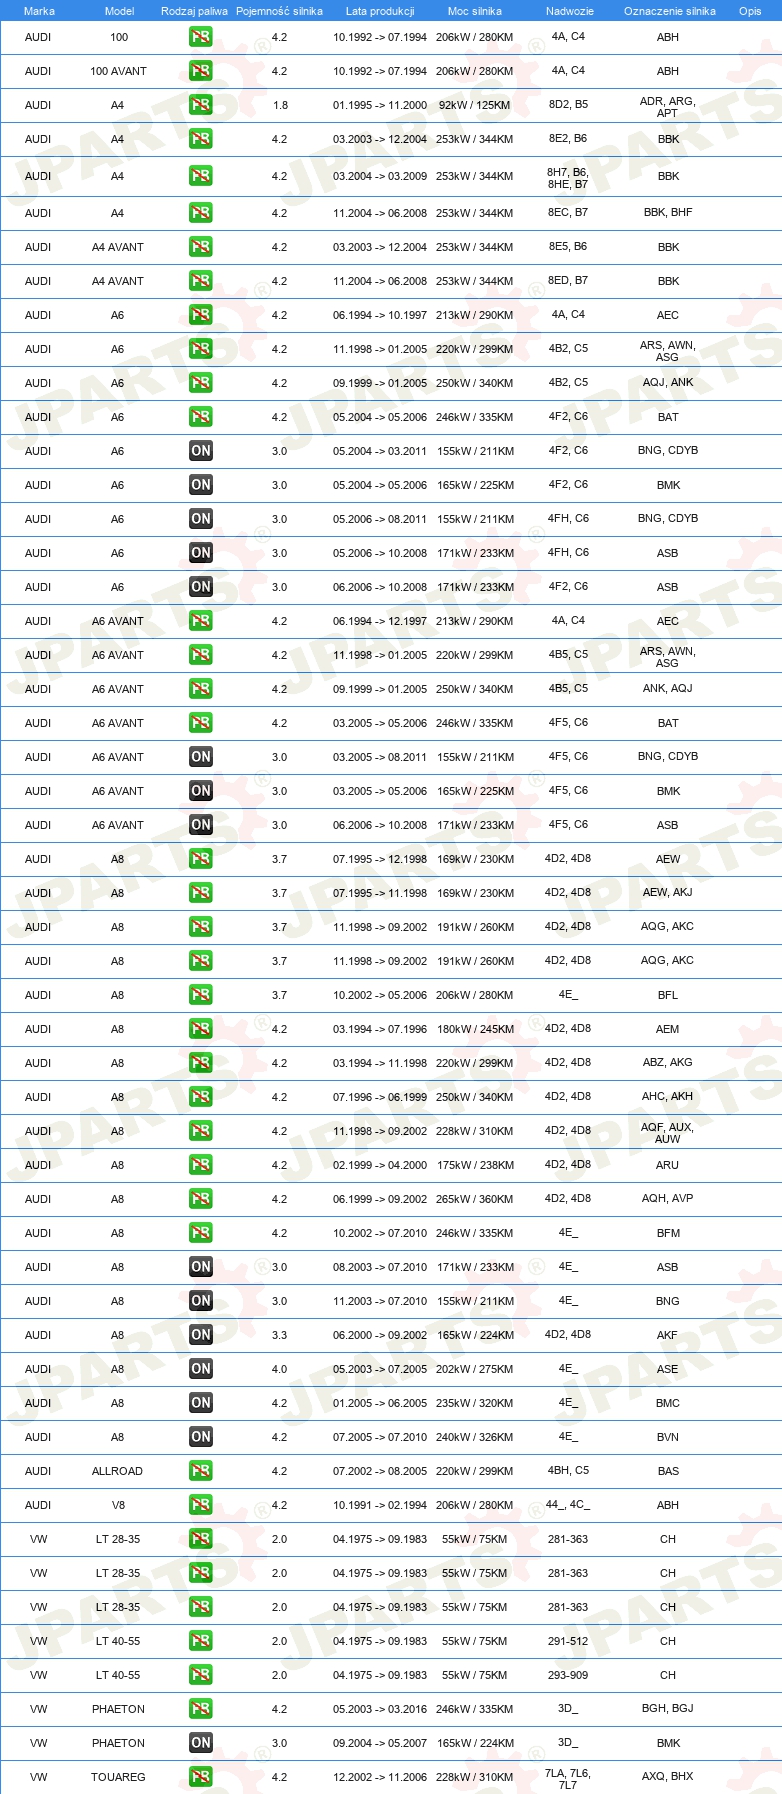782x1794 pixels.
Task: Select the date range 12.2002 -> 11.2006
Action: click(380, 1777)
